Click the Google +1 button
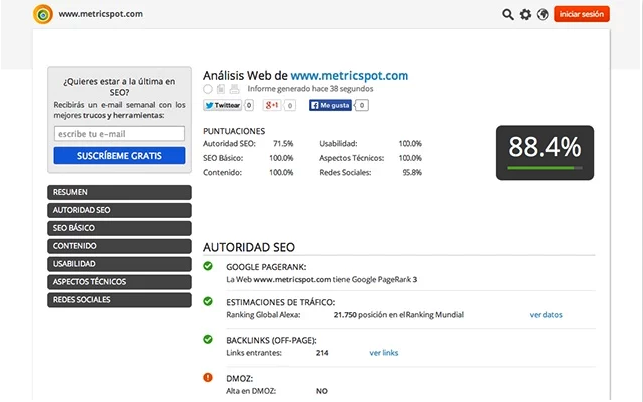Screen dimensions: 643x402 (x=272, y=105)
